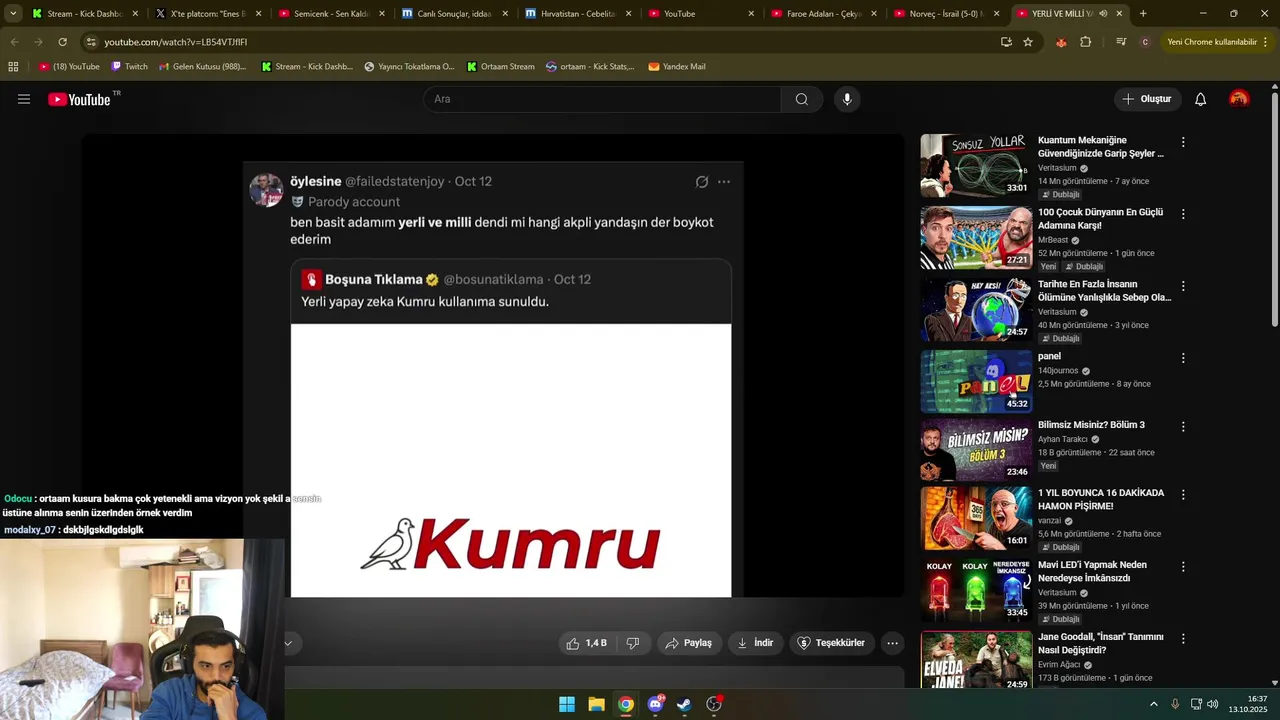This screenshot has width=1280, height=720.
Task: Open options for panel video
Action: tap(1183, 358)
